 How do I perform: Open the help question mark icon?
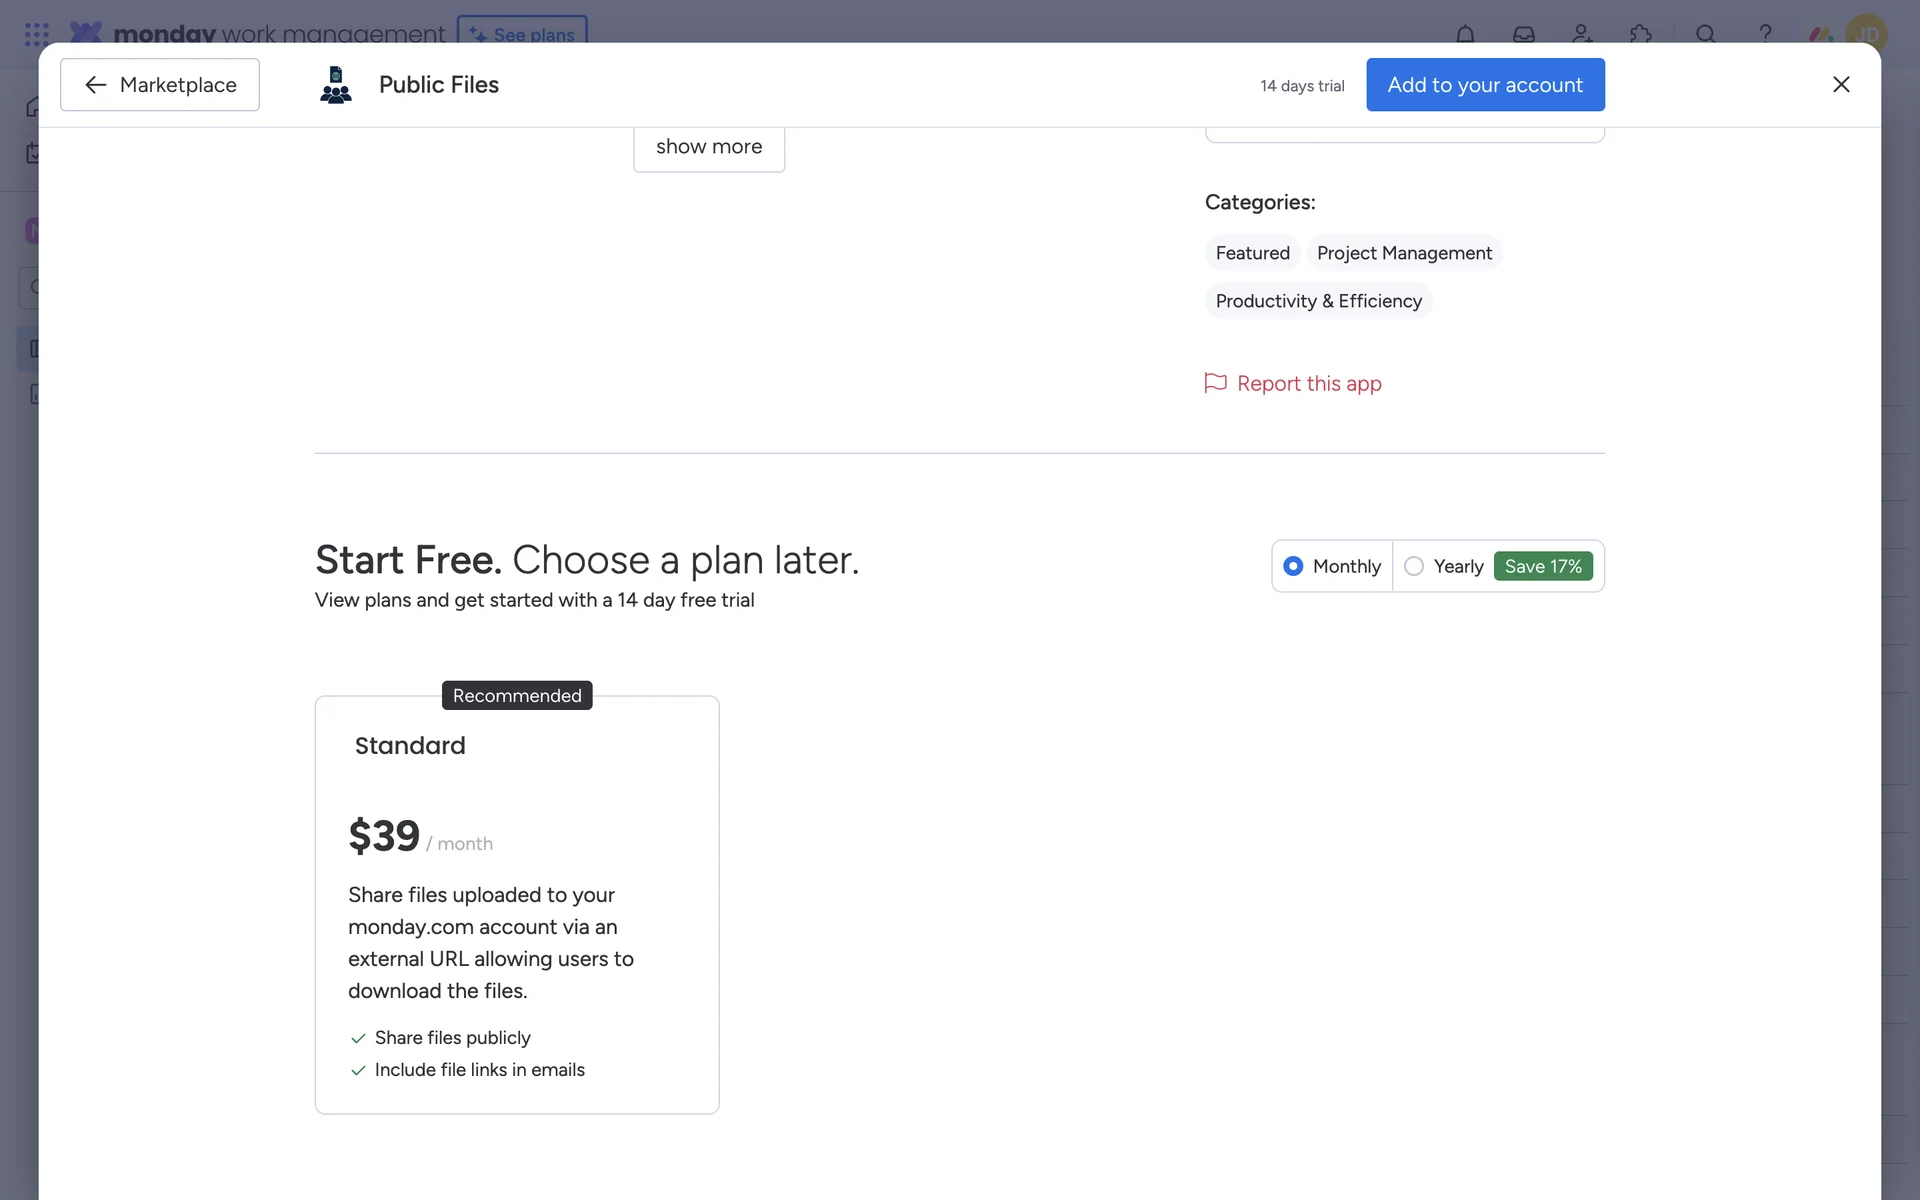1765,33
